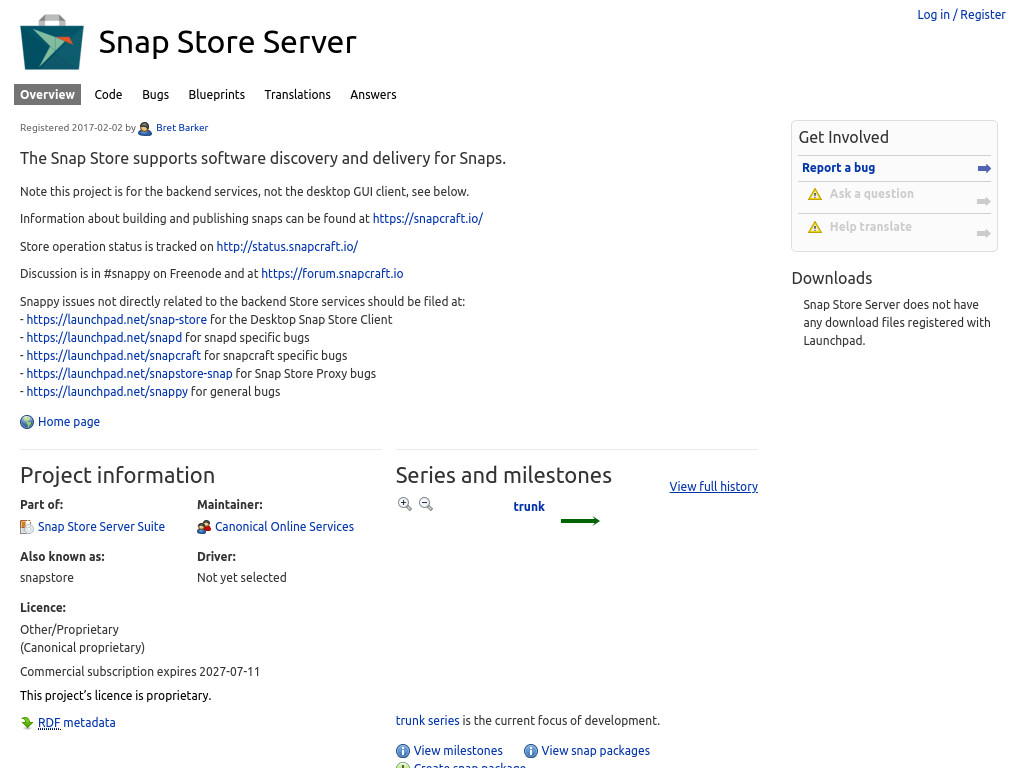Click the Snap Store Server page title
Screen dimensions: 1024x768
(227, 42)
